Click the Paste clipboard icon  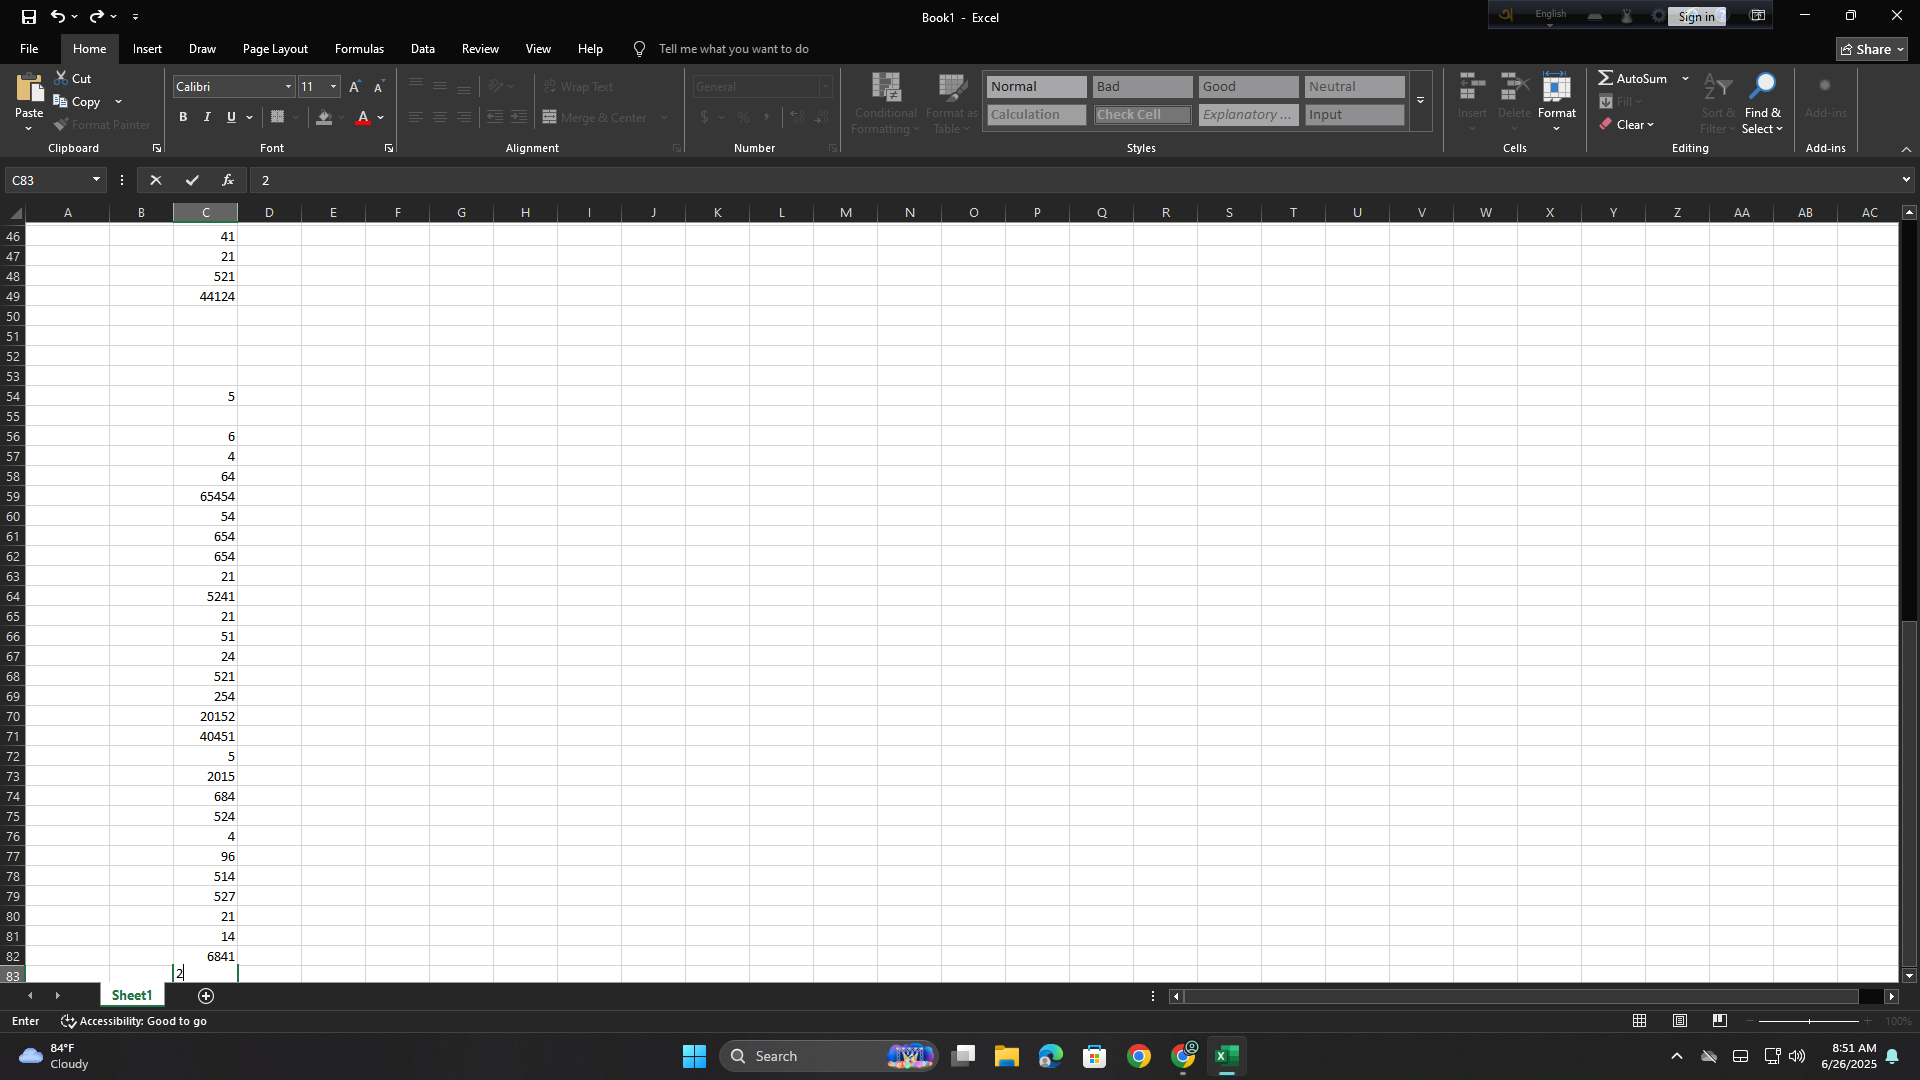coord(29,89)
